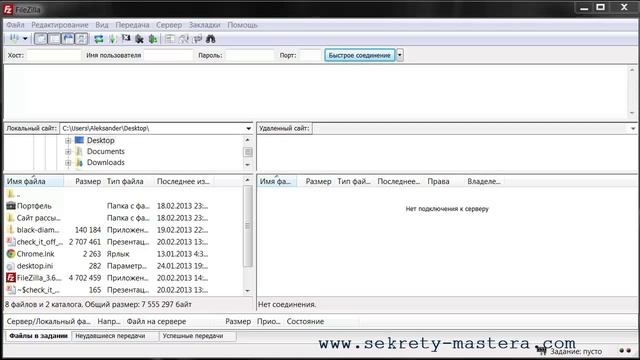Screen dimensions: 640x360
Task: Select the Desktop folder in the tree
Action: tap(100, 140)
